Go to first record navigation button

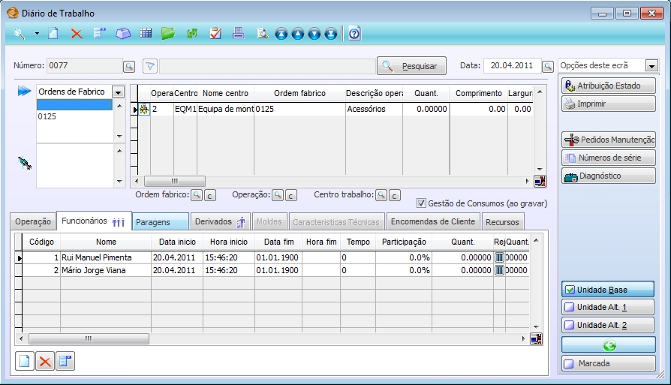click(x=281, y=34)
